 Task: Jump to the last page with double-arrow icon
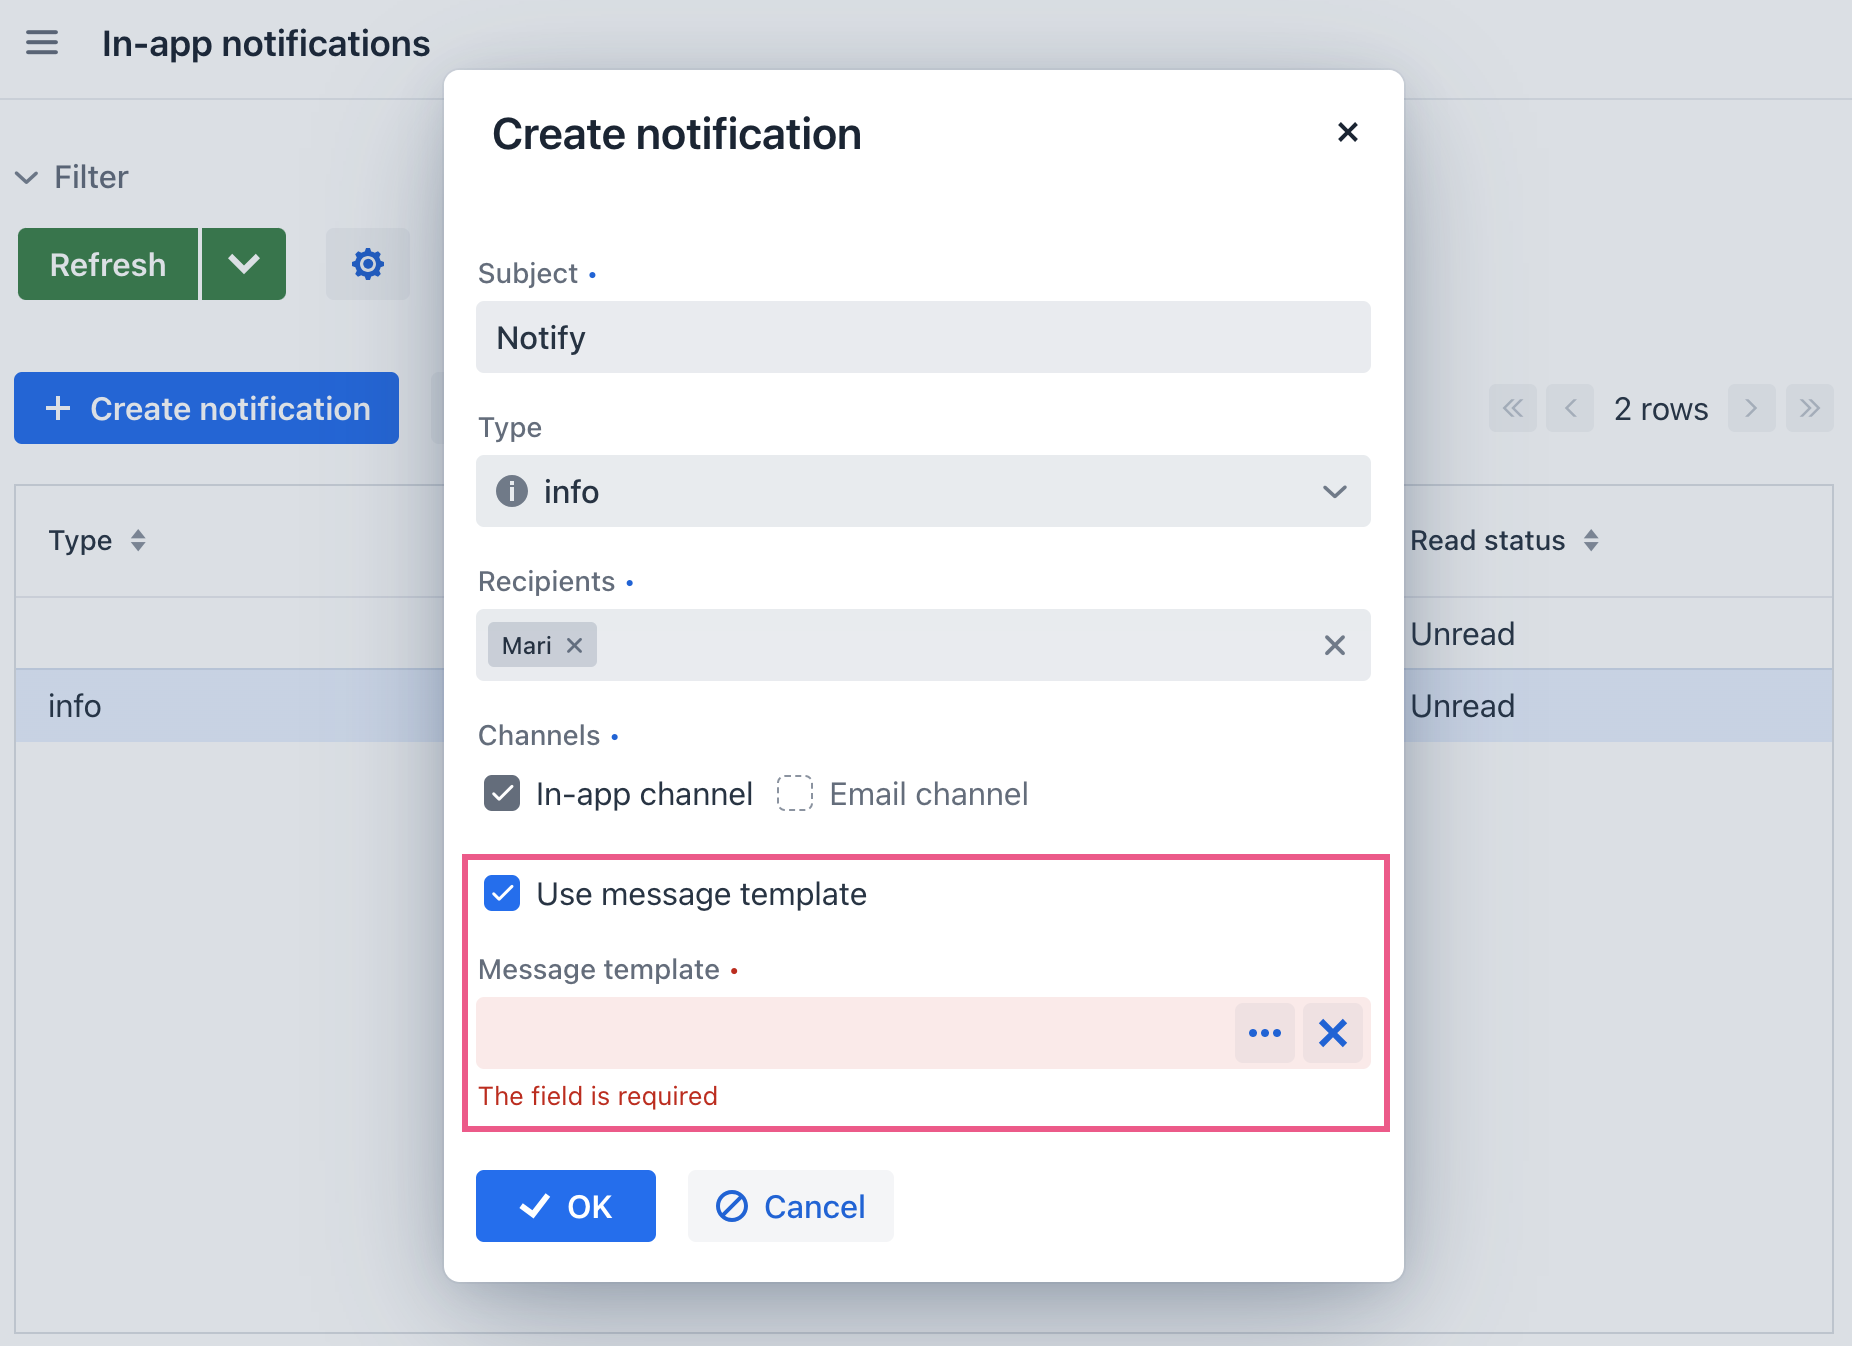point(1810,408)
